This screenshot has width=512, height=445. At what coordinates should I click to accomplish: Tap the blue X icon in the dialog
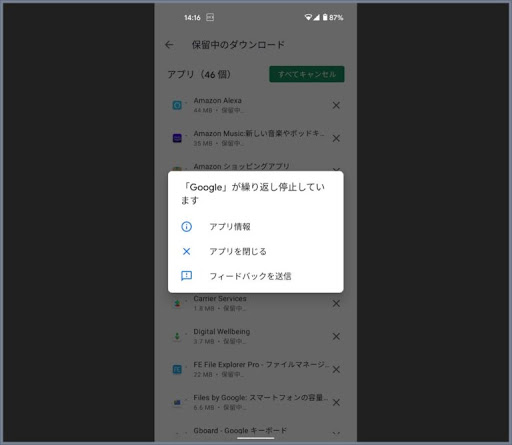click(186, 251)
